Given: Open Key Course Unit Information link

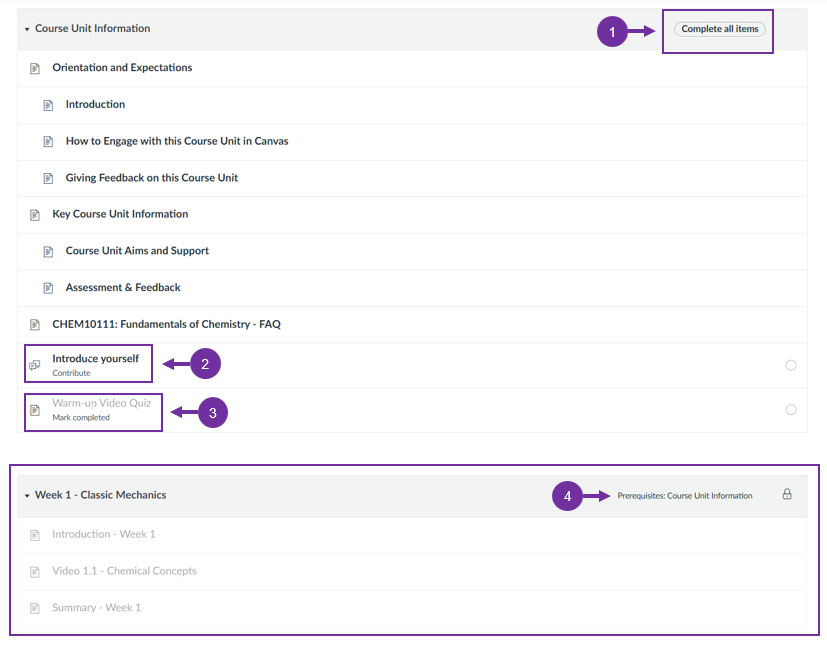Looking at the screenshot, I should pyautogui.click(x=120, y=214).
